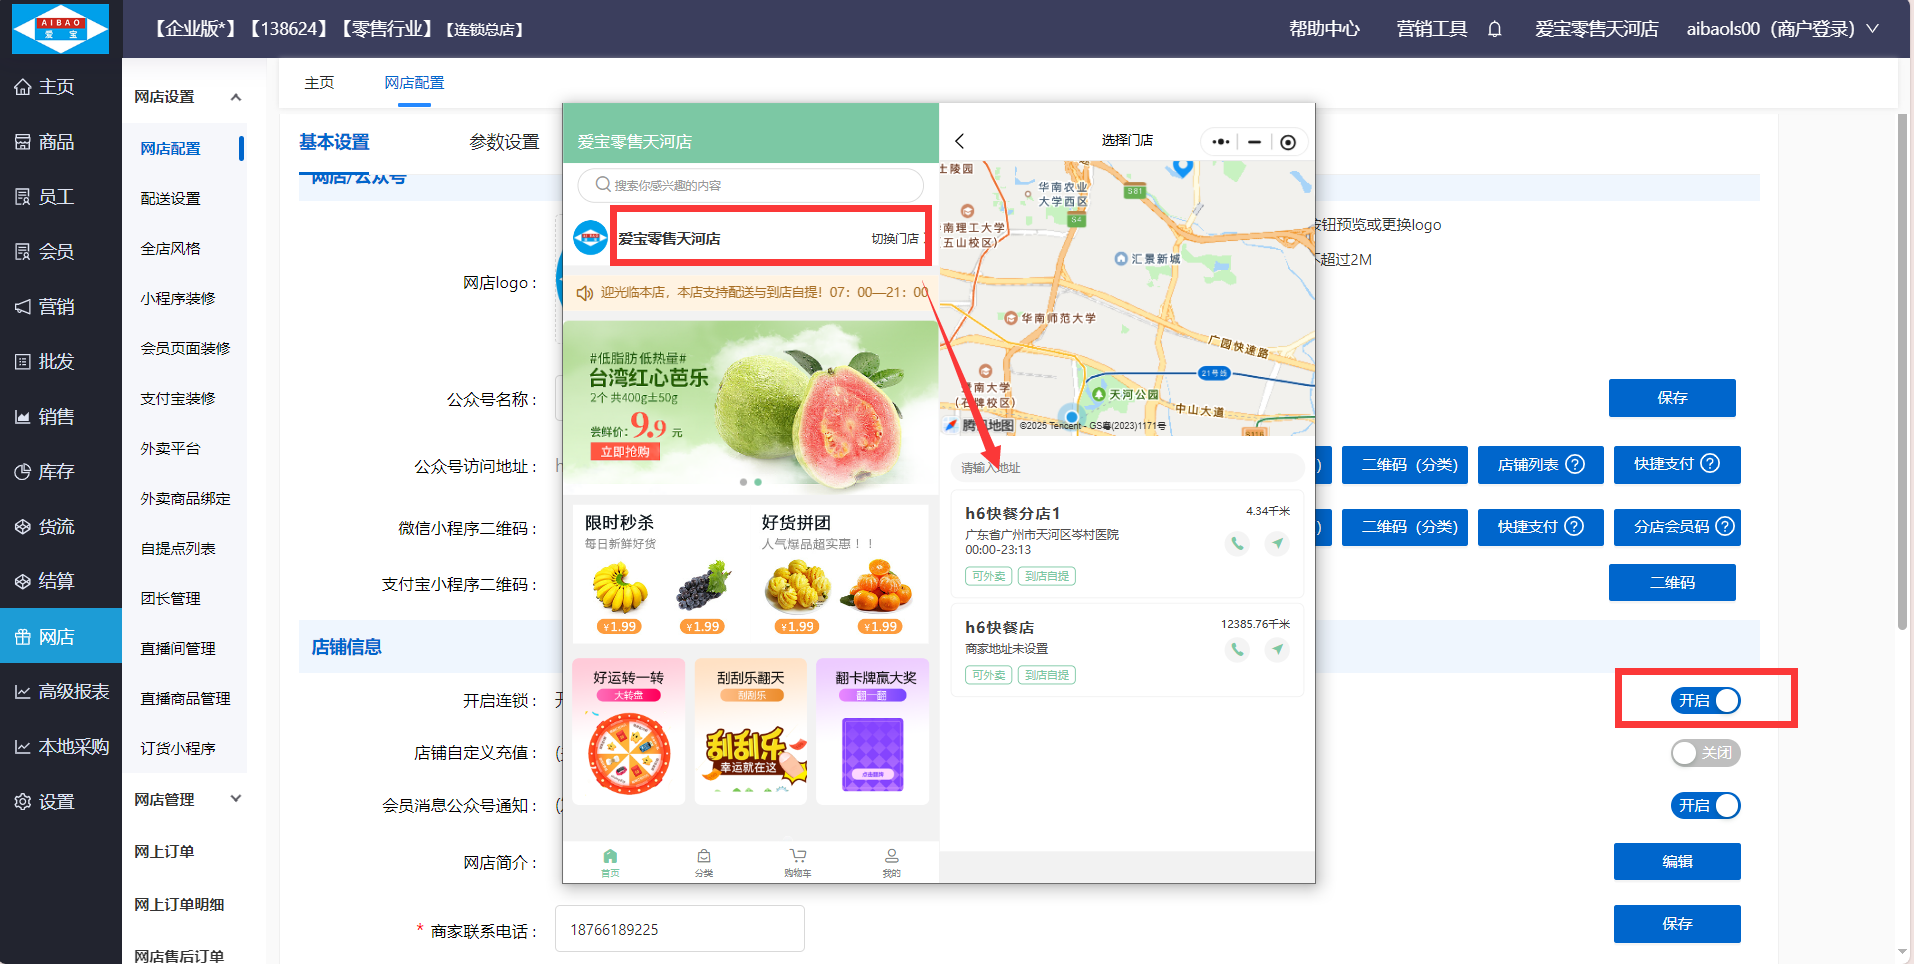The image size is (1914, 964).
Task: Click the 商家联系电话 input field
Action: click(679, 929)
